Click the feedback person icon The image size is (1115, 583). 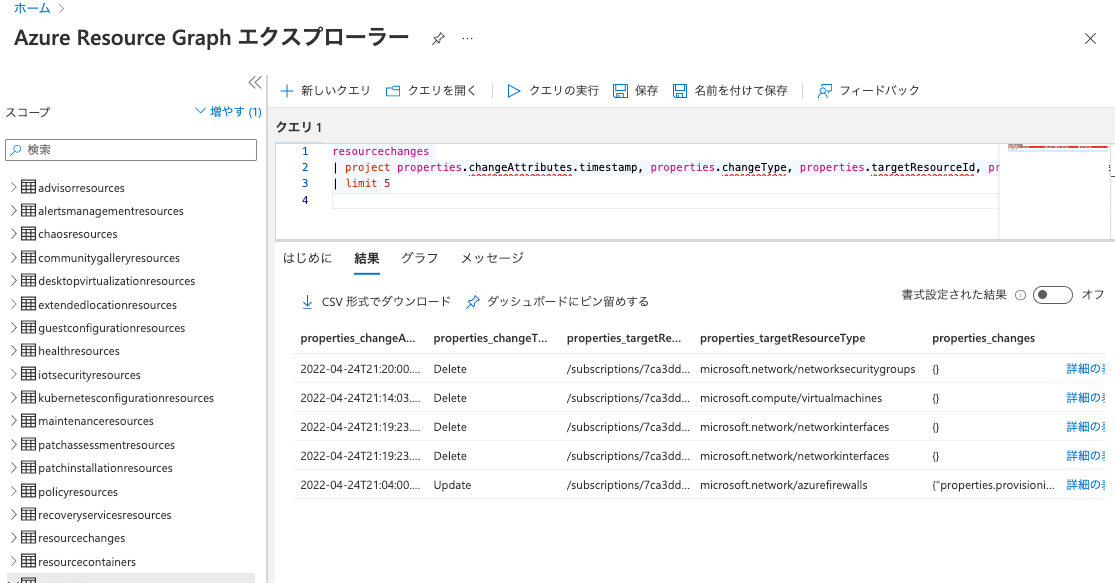[825, 91]
